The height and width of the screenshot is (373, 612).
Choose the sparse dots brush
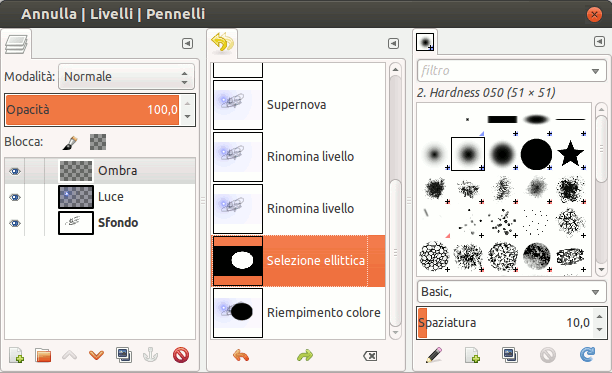point(536,222)
